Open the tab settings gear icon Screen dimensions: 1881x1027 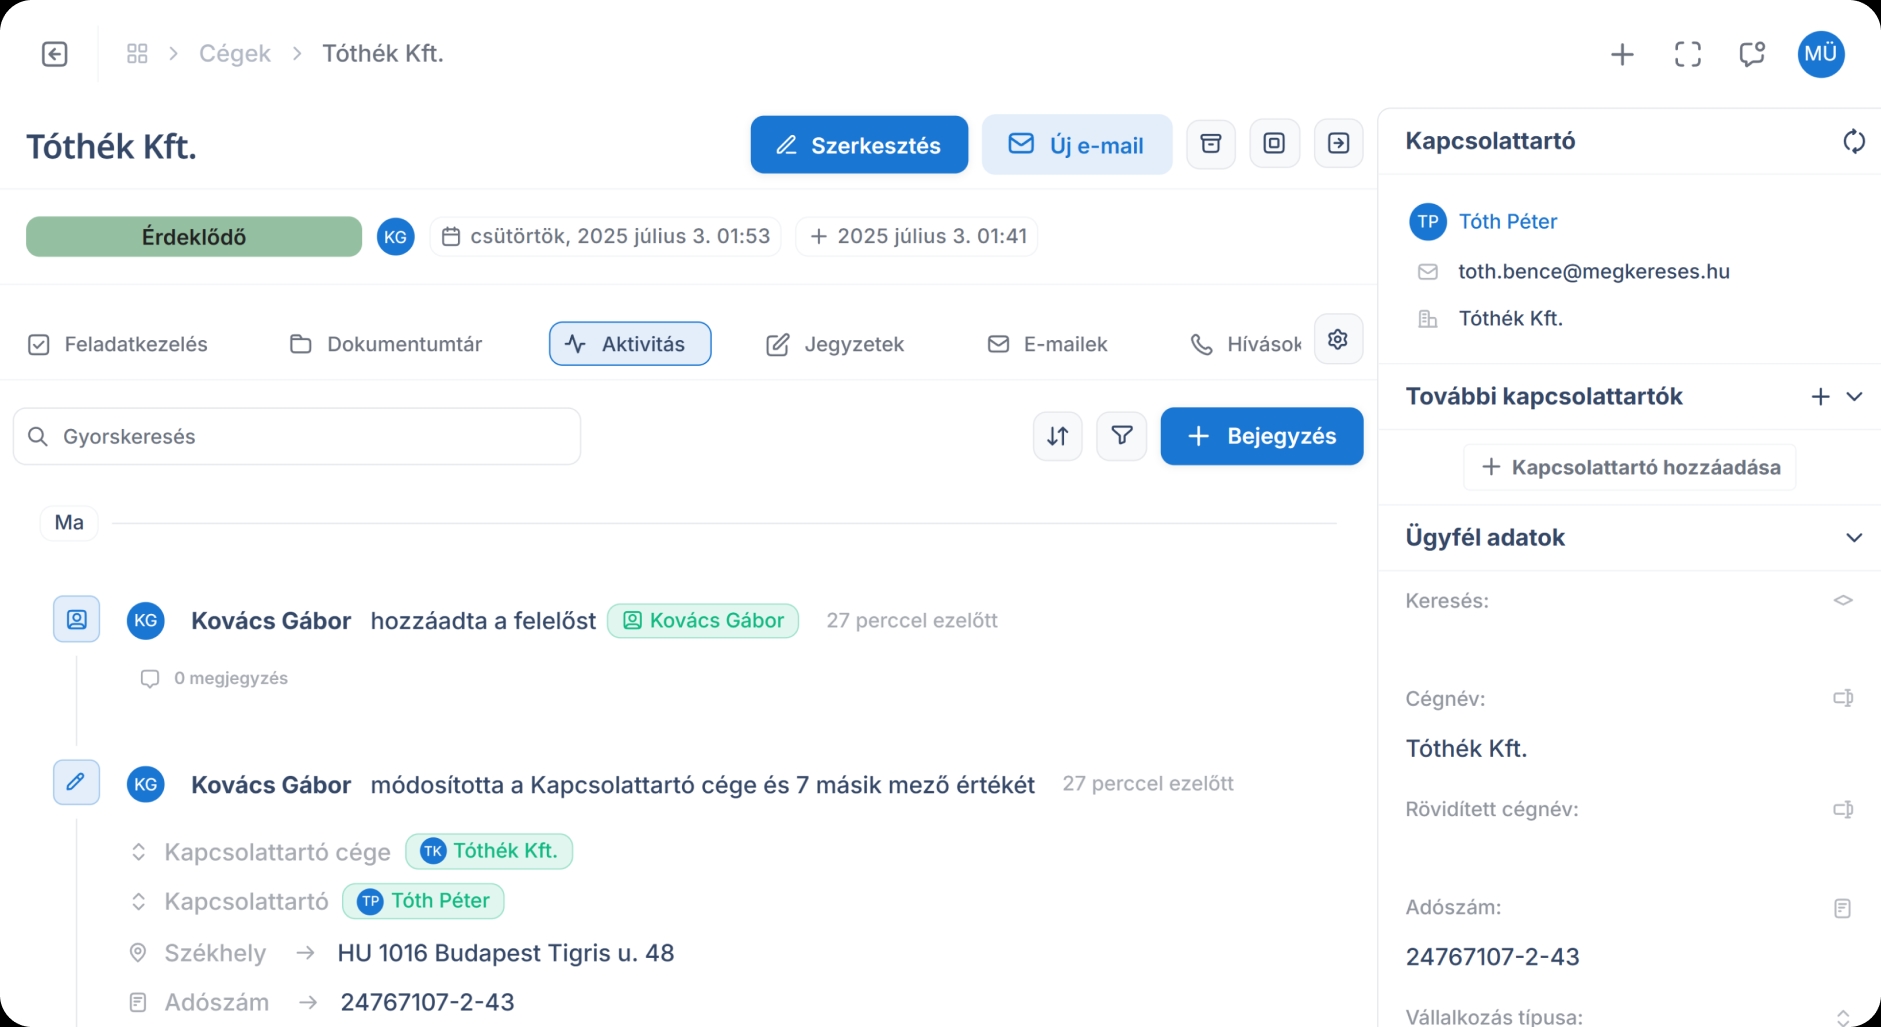(1339, 339)
